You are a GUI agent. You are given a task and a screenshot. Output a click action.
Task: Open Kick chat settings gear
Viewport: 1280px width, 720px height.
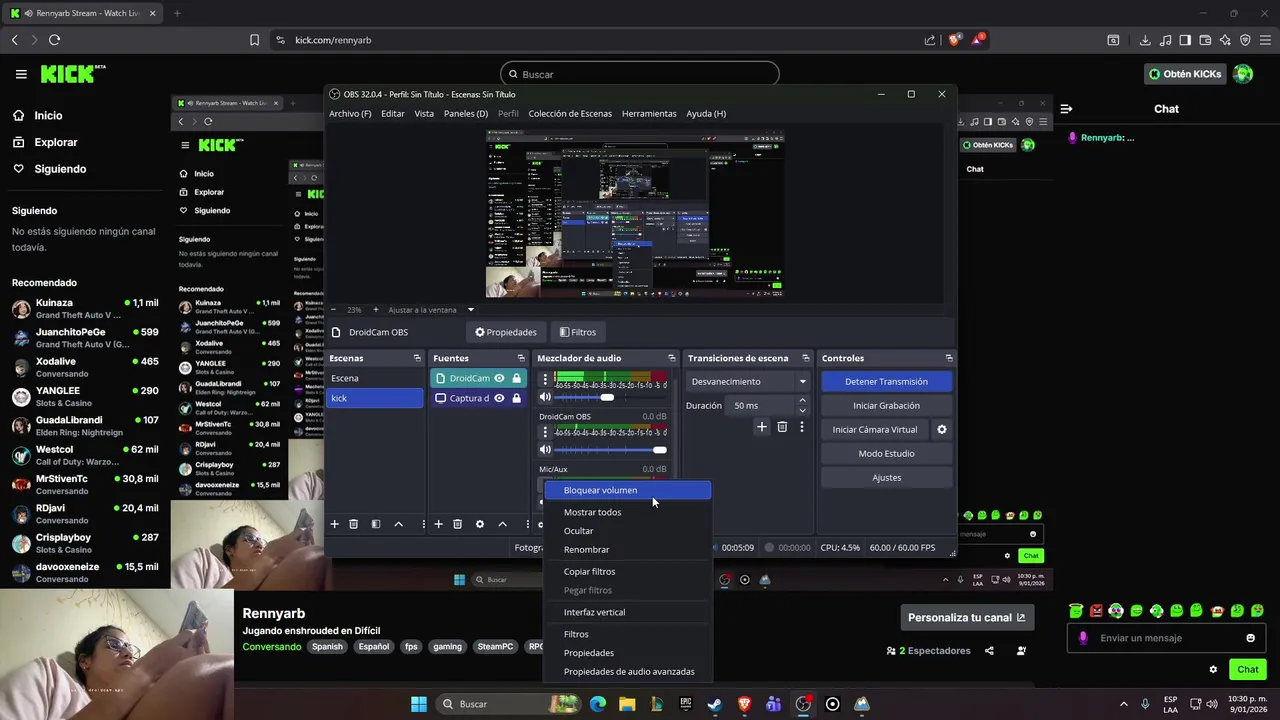(1213, 669)
